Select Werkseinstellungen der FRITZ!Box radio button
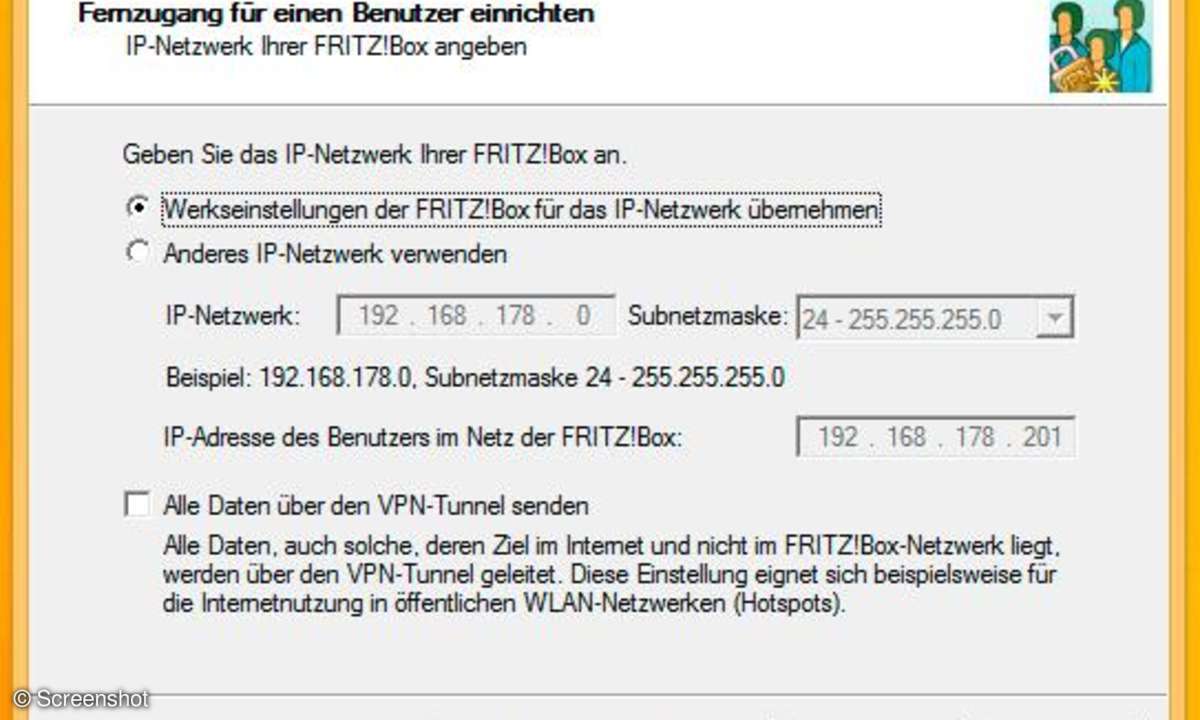 (137, 209)
